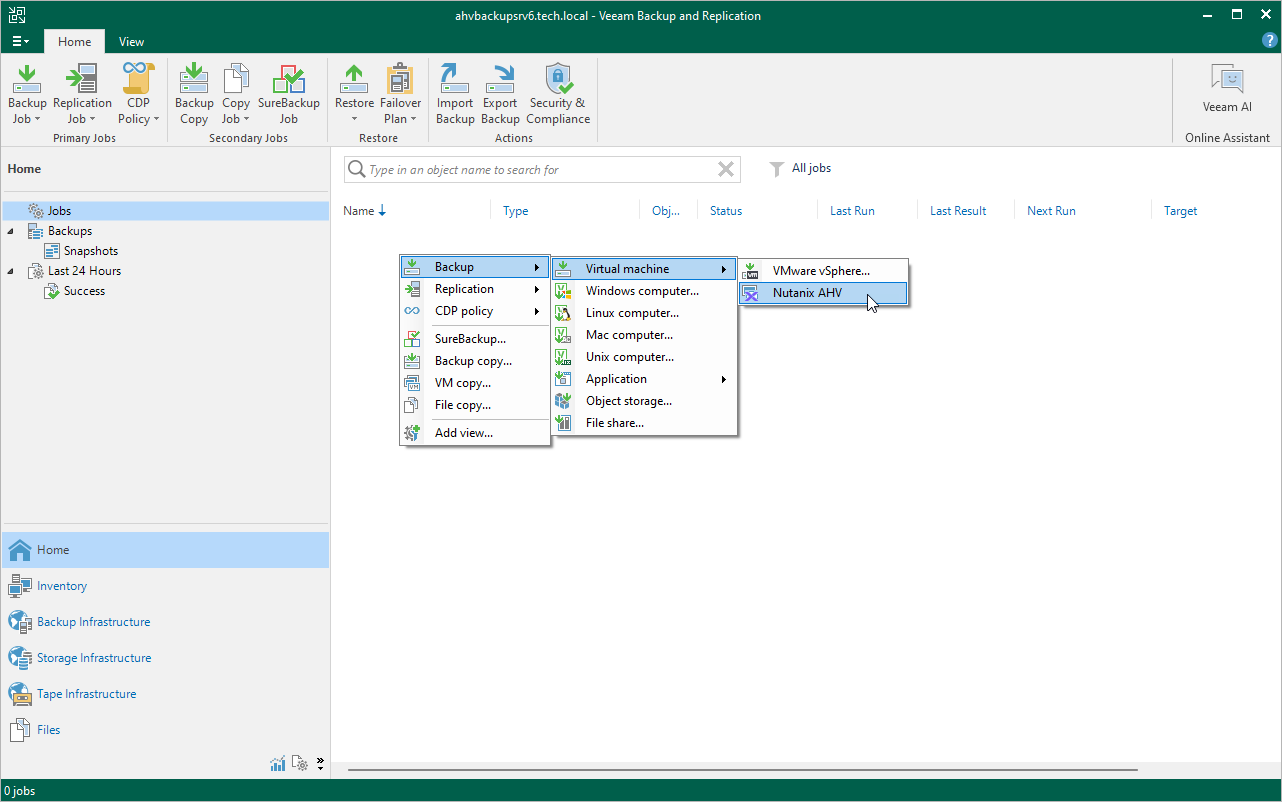Select Last 24 Hours tree node

tap(85, 271)
